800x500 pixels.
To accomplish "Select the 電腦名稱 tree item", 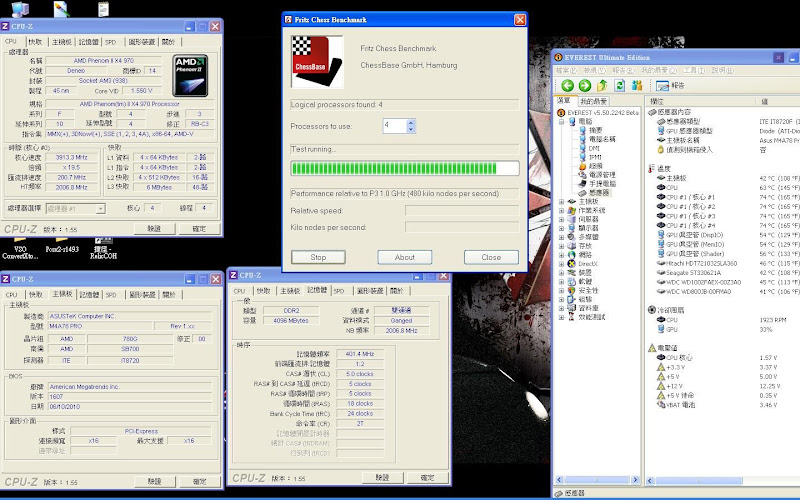I will pyautogui.click(x=602, y=139).
